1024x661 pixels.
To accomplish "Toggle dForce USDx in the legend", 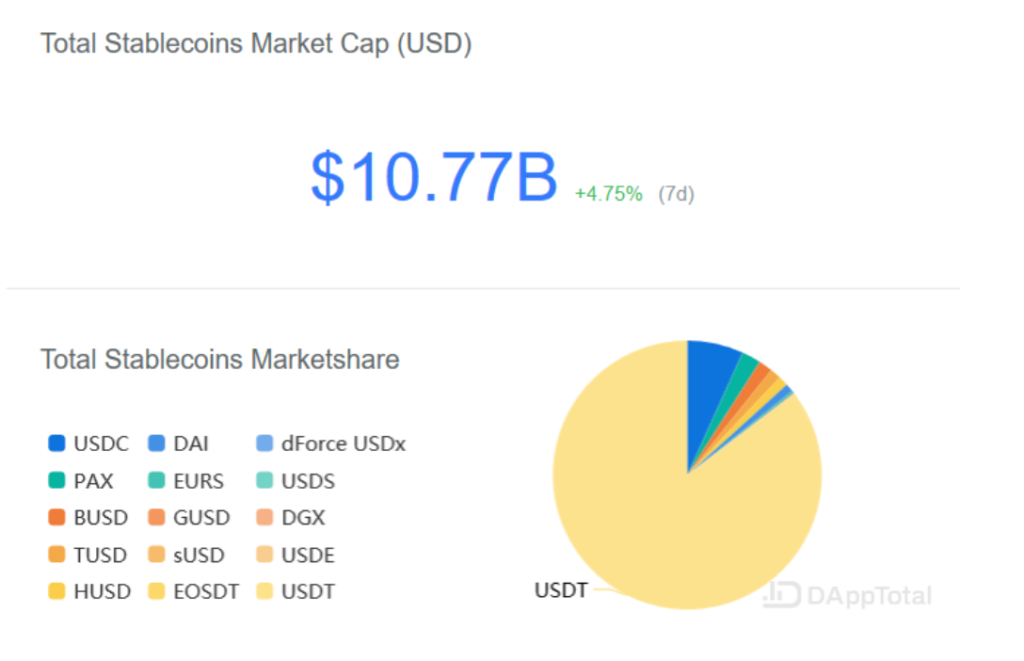I will point(331,443).
